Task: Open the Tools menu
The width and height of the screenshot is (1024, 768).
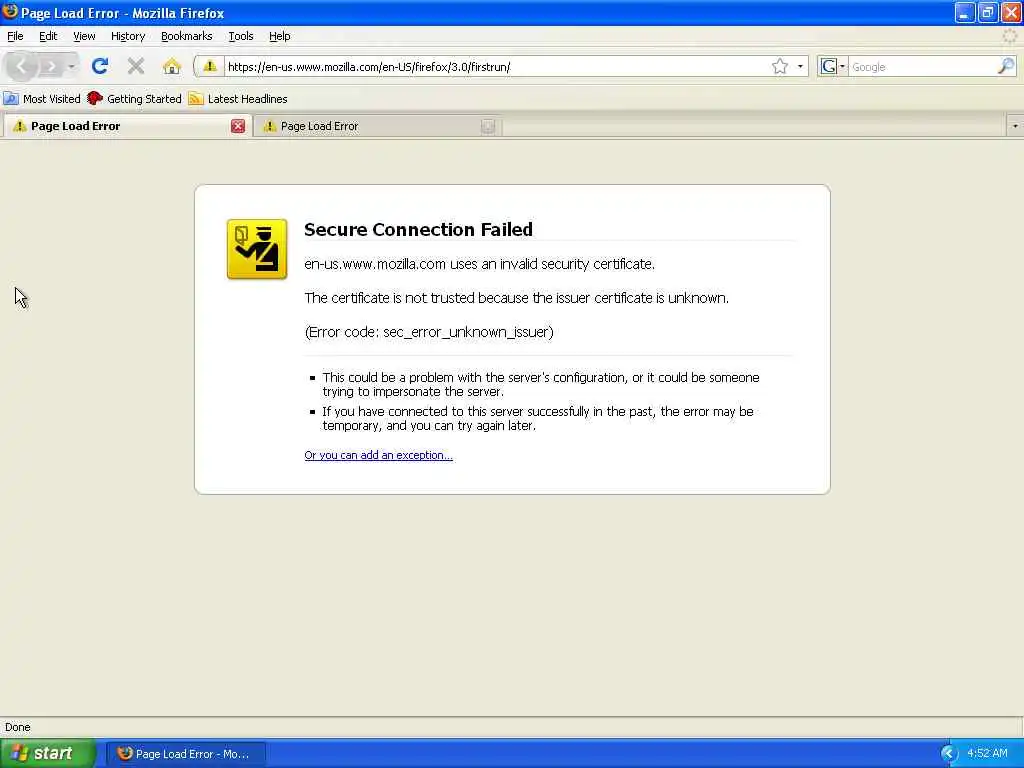Action: pyautogui.click(x=241, y=36)
